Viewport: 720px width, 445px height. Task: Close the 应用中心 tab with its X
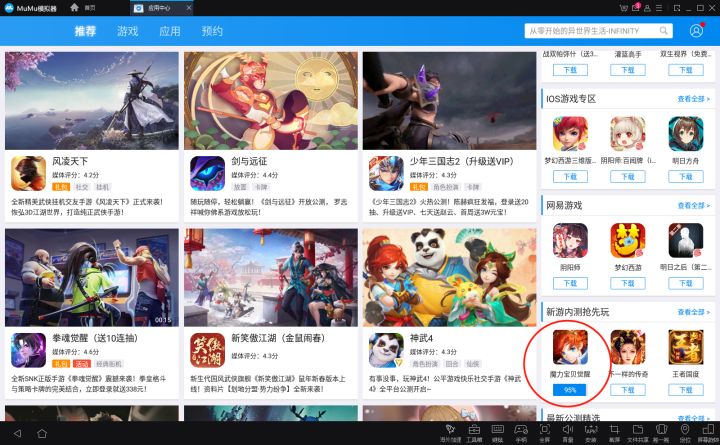click(189, 8)
